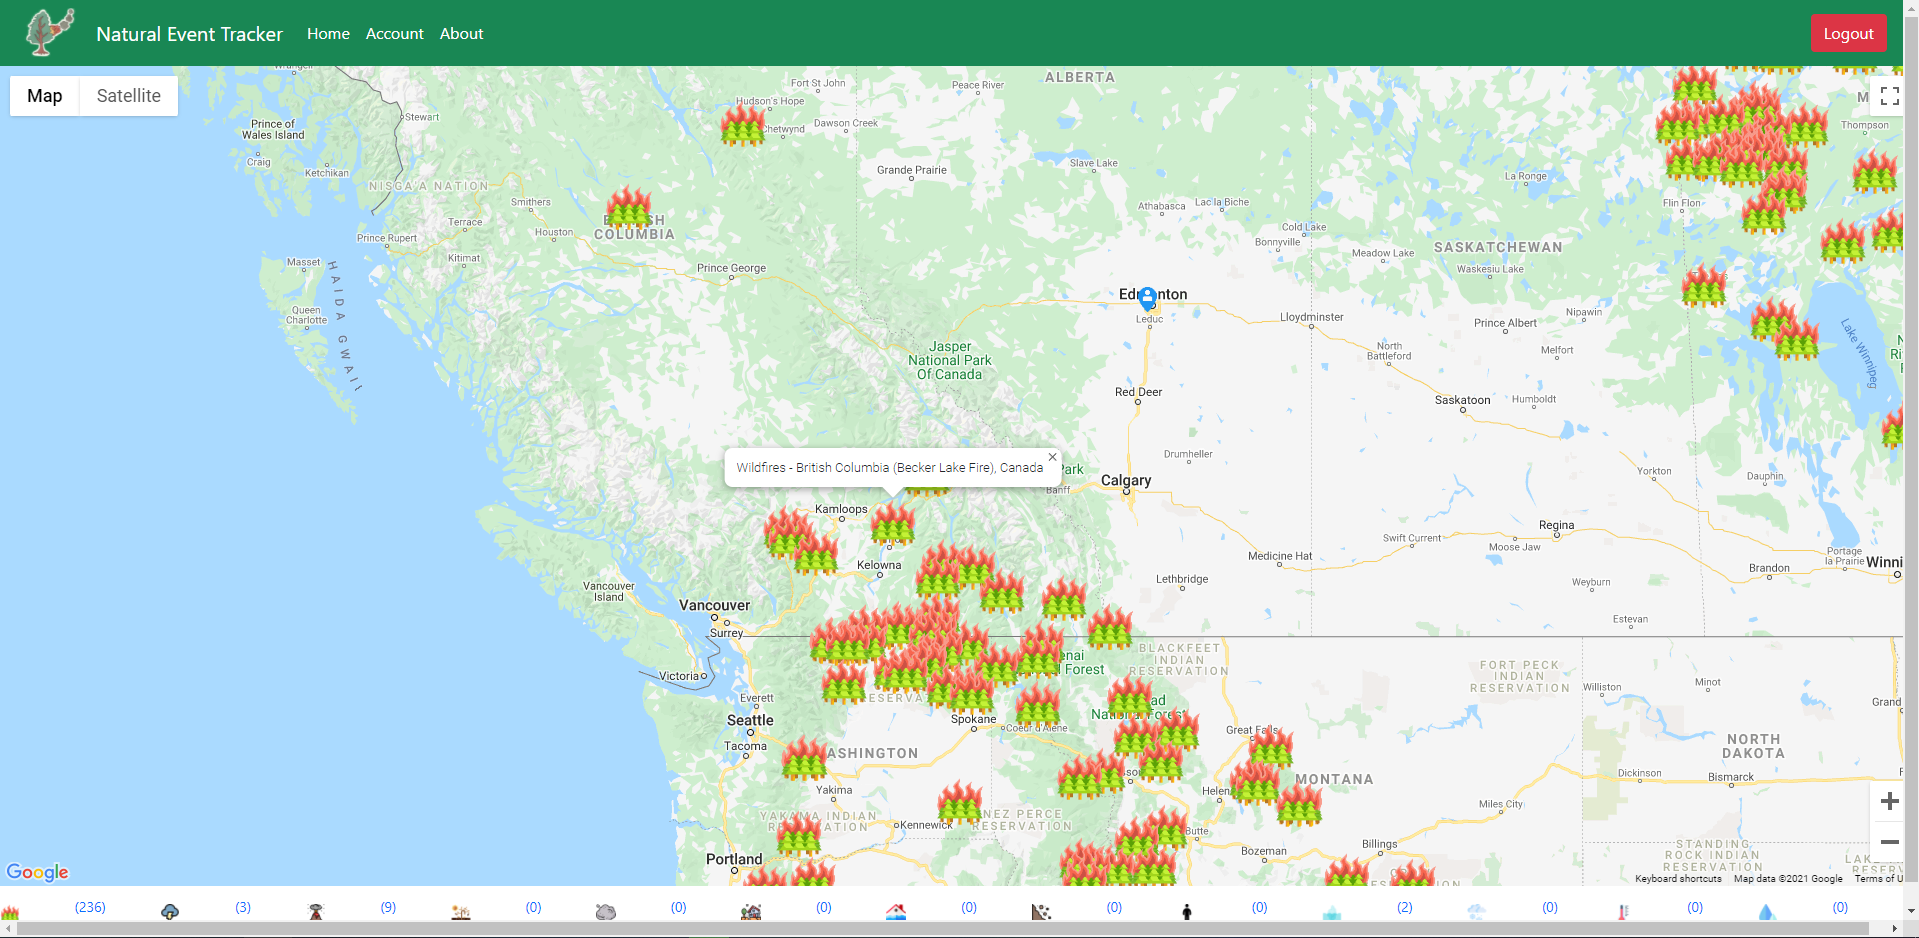Click the blue location pin at Edmonton
The image size is (1919, 938).
point(1148,297)
